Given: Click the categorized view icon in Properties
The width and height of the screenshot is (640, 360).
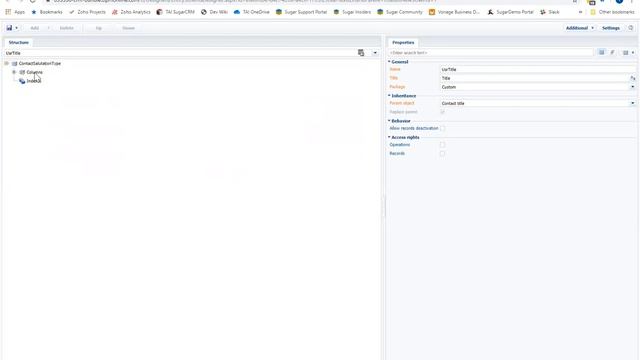Looking at the screenshot, I should [601, 52].
